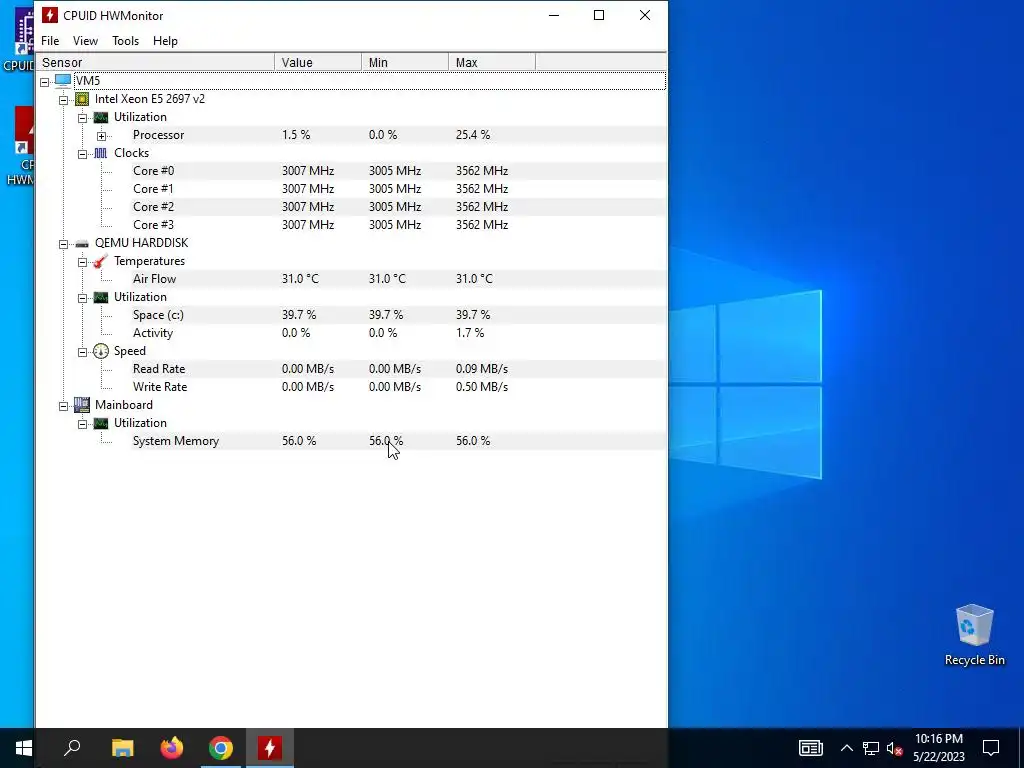Collapse the Mainboard node
This screenshot has height=768, width=1024.
(x=63, y=406)
